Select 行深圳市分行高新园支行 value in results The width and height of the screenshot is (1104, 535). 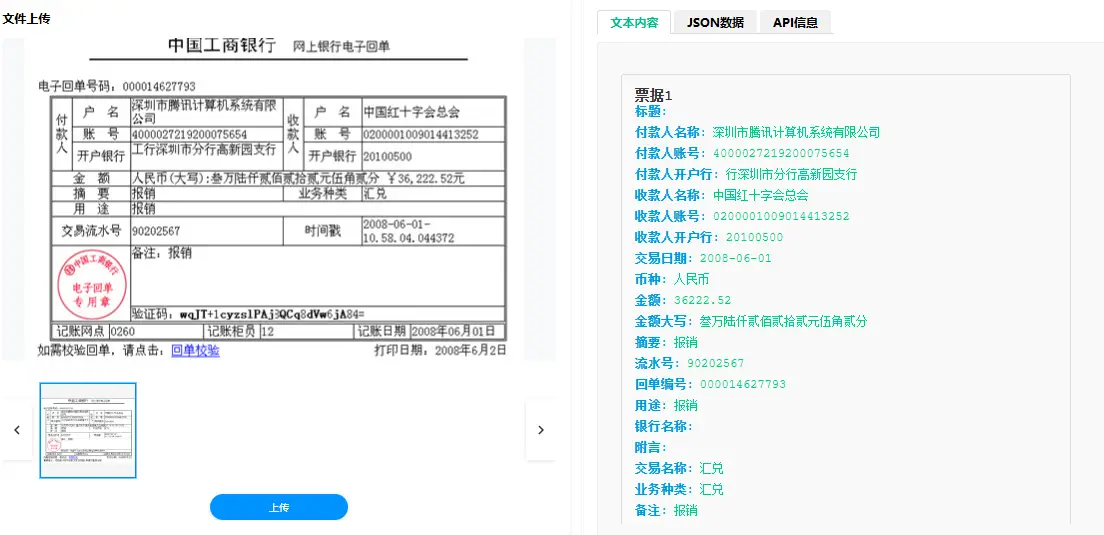click(x=791, y=175)
